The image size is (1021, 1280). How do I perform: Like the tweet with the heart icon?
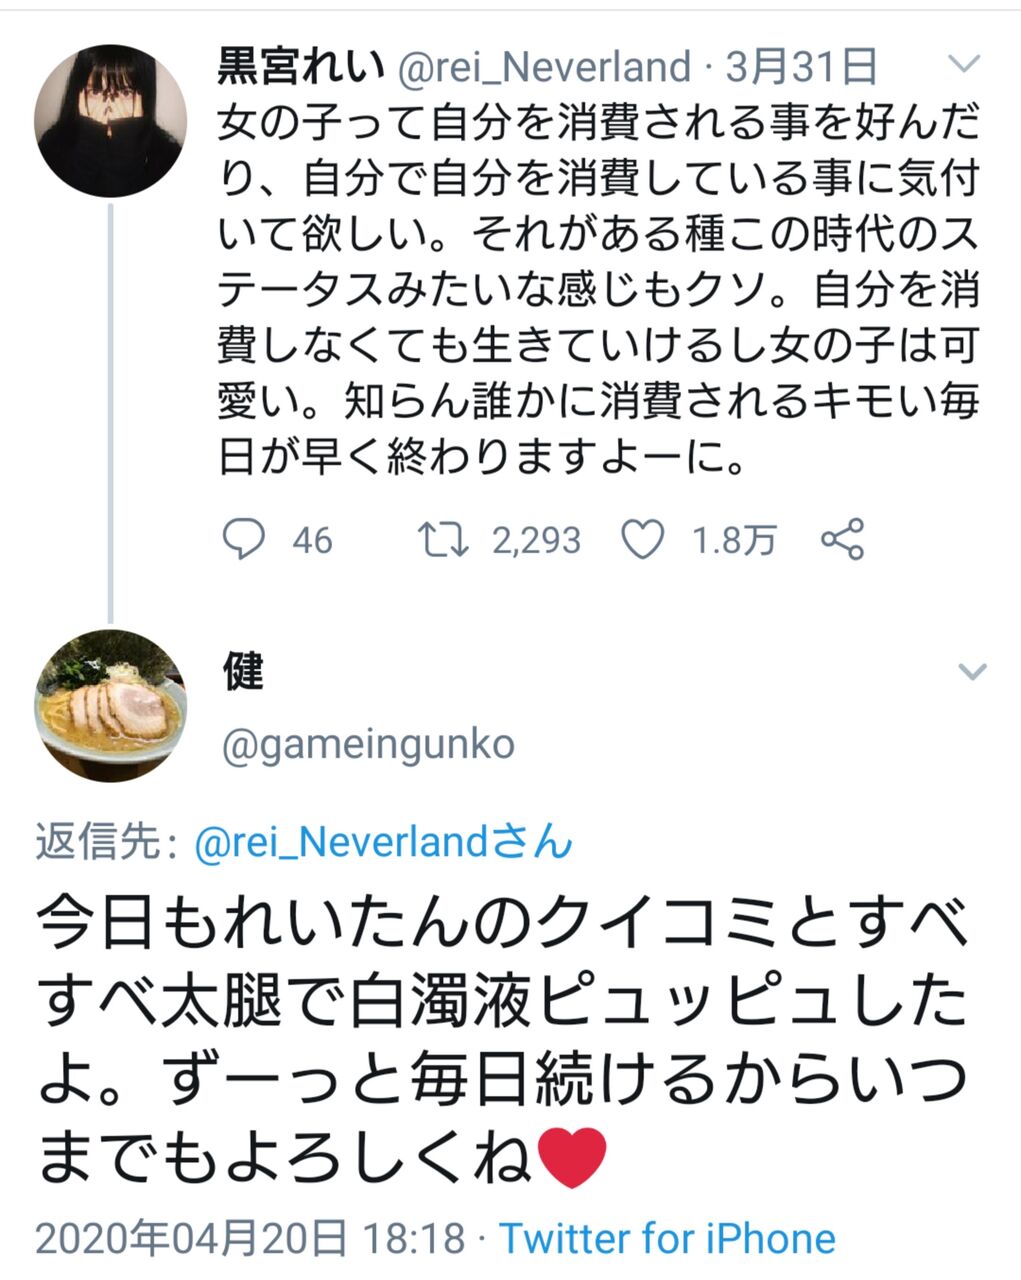[x=643, y=540]
